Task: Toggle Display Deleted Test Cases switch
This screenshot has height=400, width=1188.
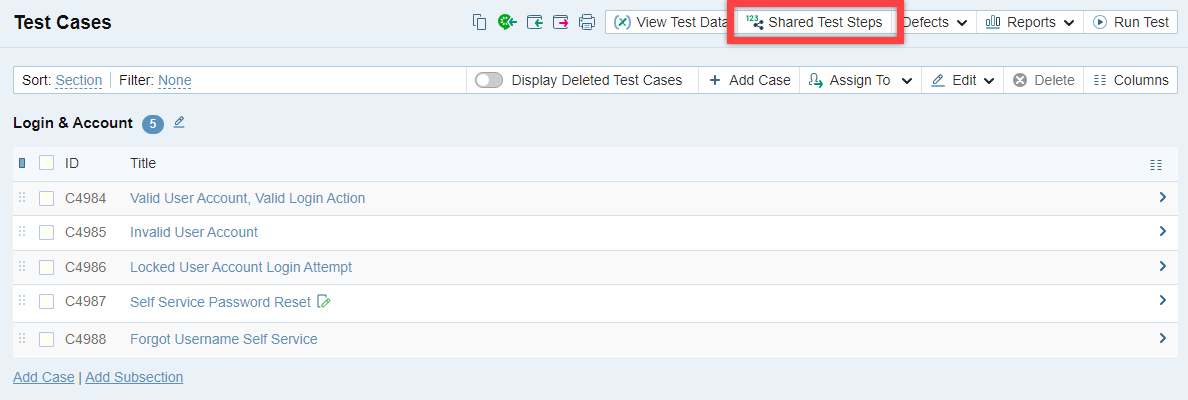Action: coord(489,80)
